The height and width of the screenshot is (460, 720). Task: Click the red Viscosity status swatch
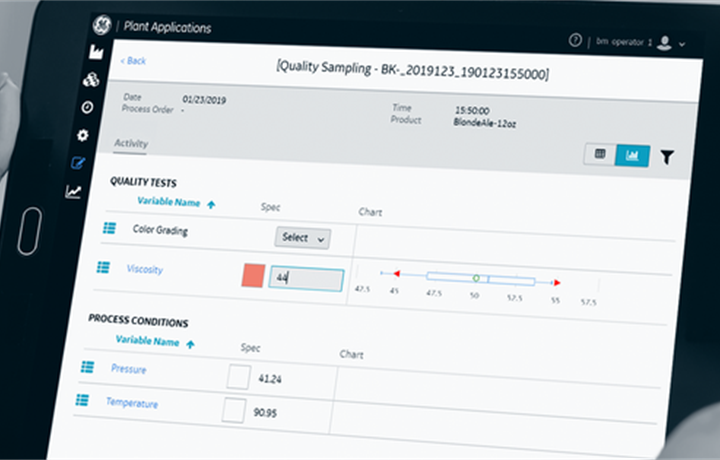[253, 275]
